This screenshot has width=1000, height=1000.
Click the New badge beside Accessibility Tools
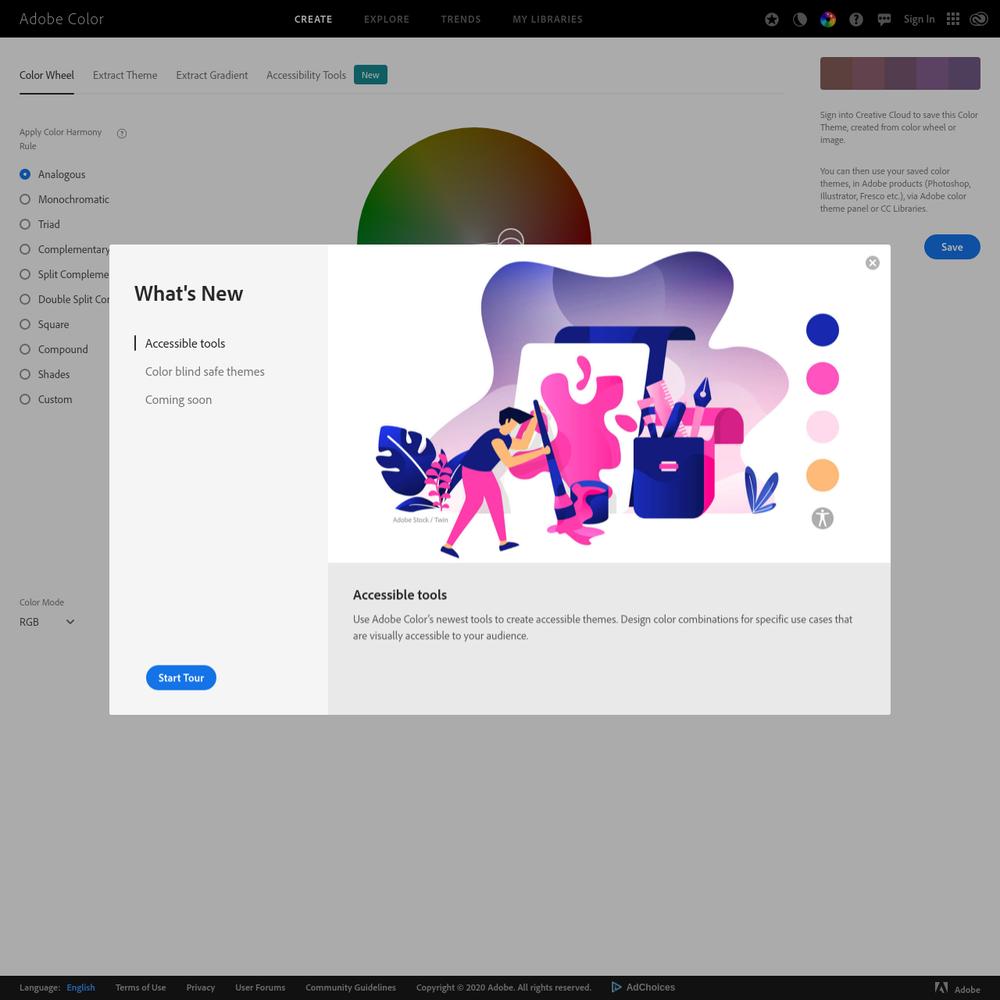[x=371, y=75]
